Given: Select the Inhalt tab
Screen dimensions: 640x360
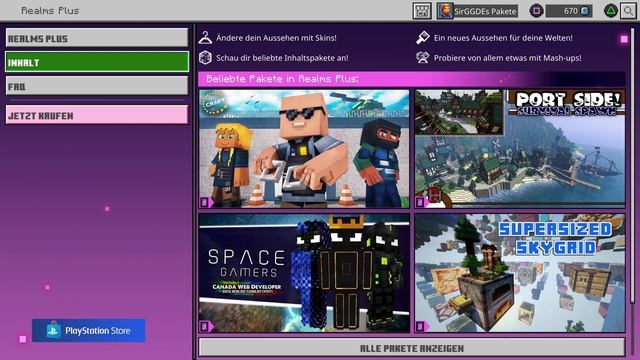Looking at the screenshot, I should (x=97, y=62).
